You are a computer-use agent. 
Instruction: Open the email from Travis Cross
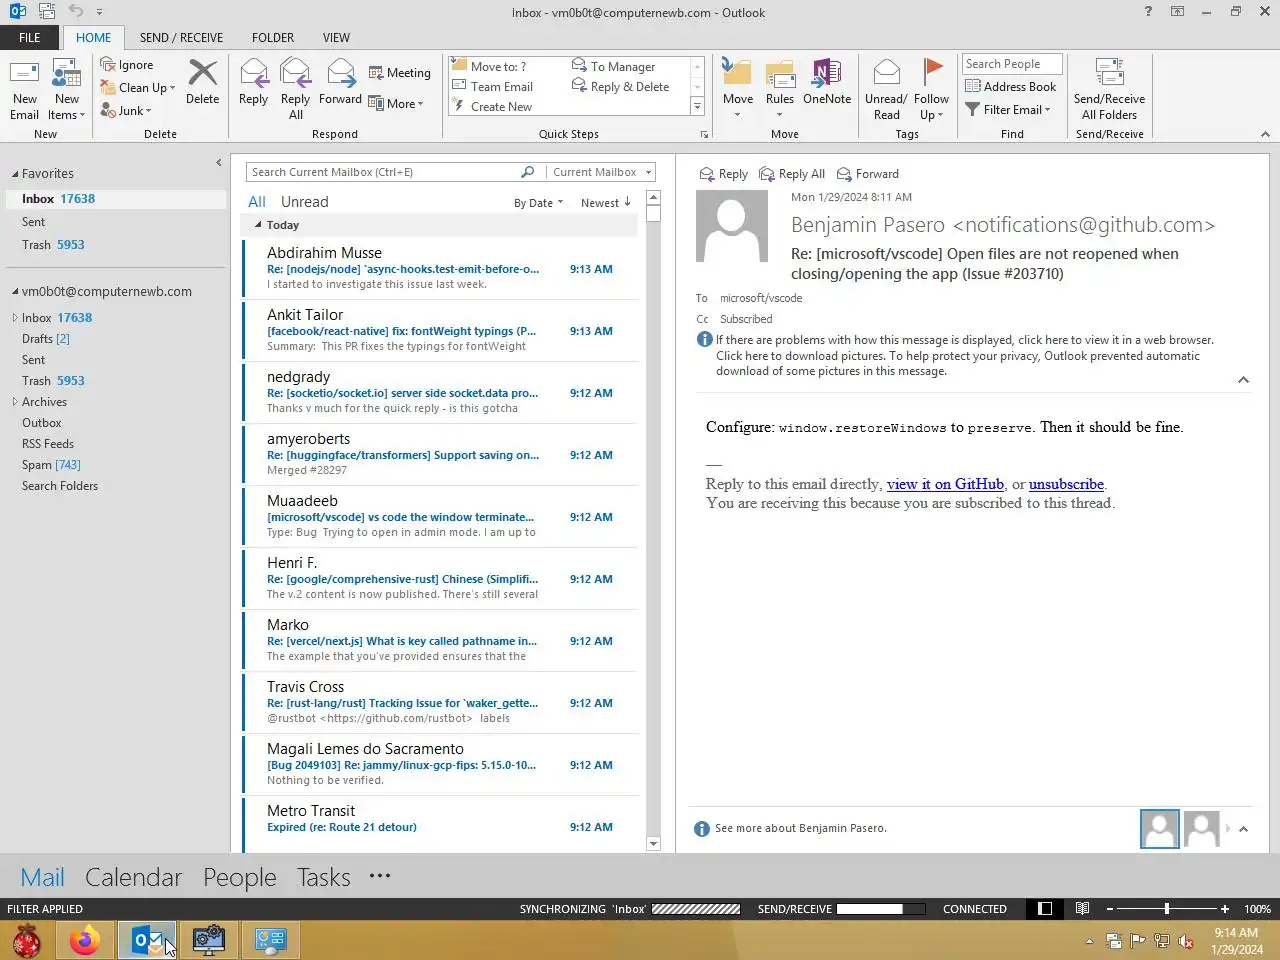pos(440,702)
